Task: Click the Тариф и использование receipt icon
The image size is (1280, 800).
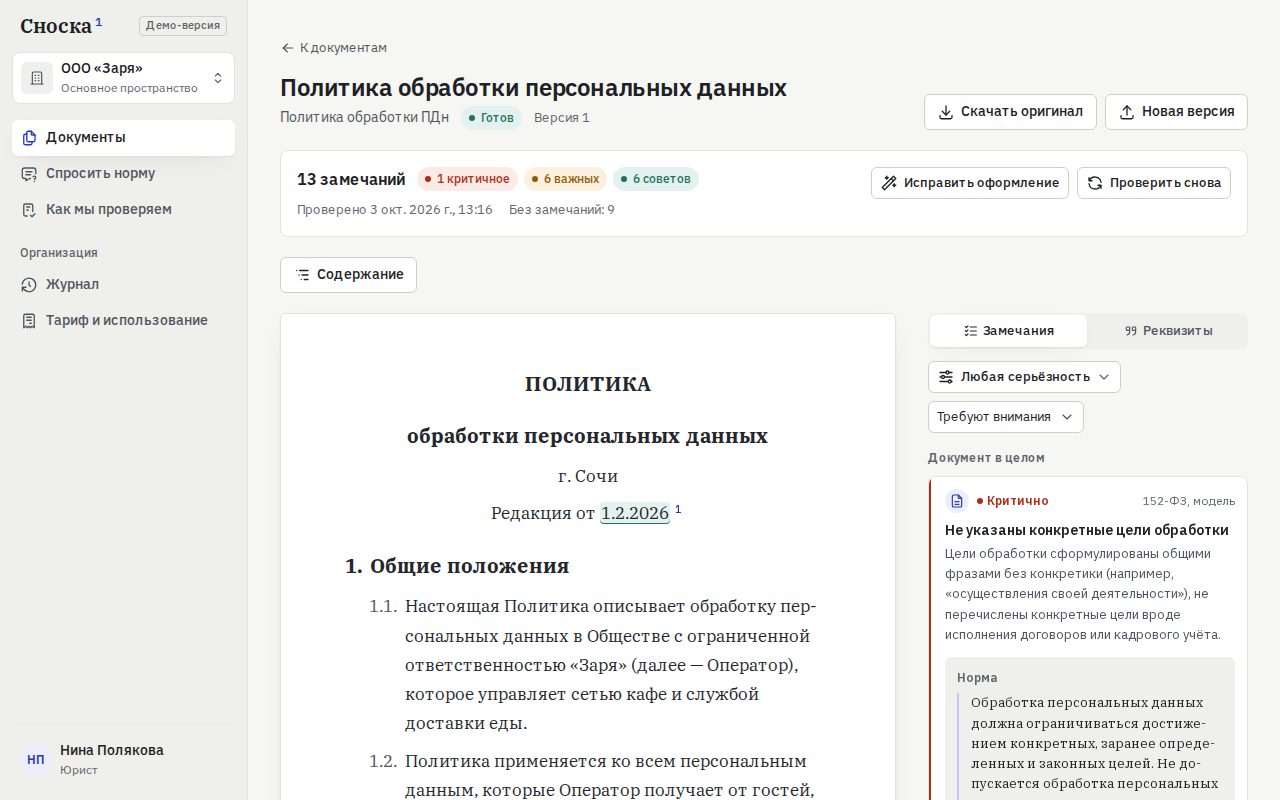Action: 29,321
